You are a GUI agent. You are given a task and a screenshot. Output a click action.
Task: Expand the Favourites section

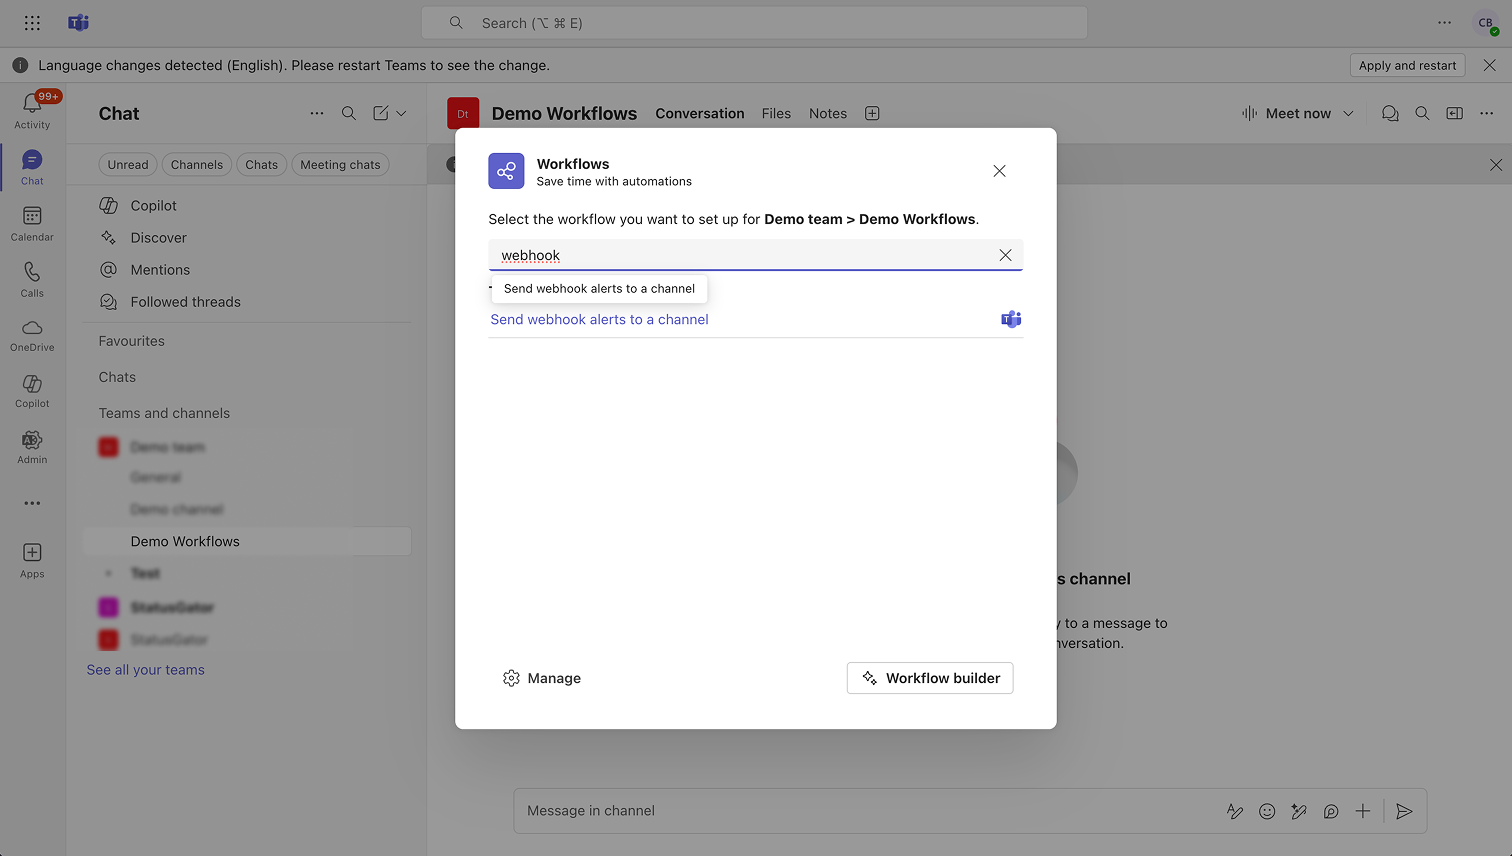pos(132,341)
